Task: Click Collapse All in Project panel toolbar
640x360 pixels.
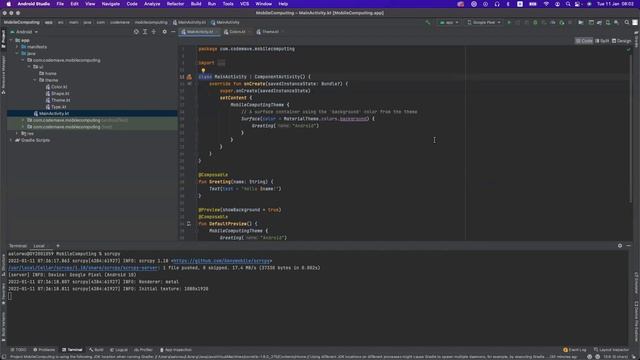Action: pyautogui.click(x=154, y=31)
